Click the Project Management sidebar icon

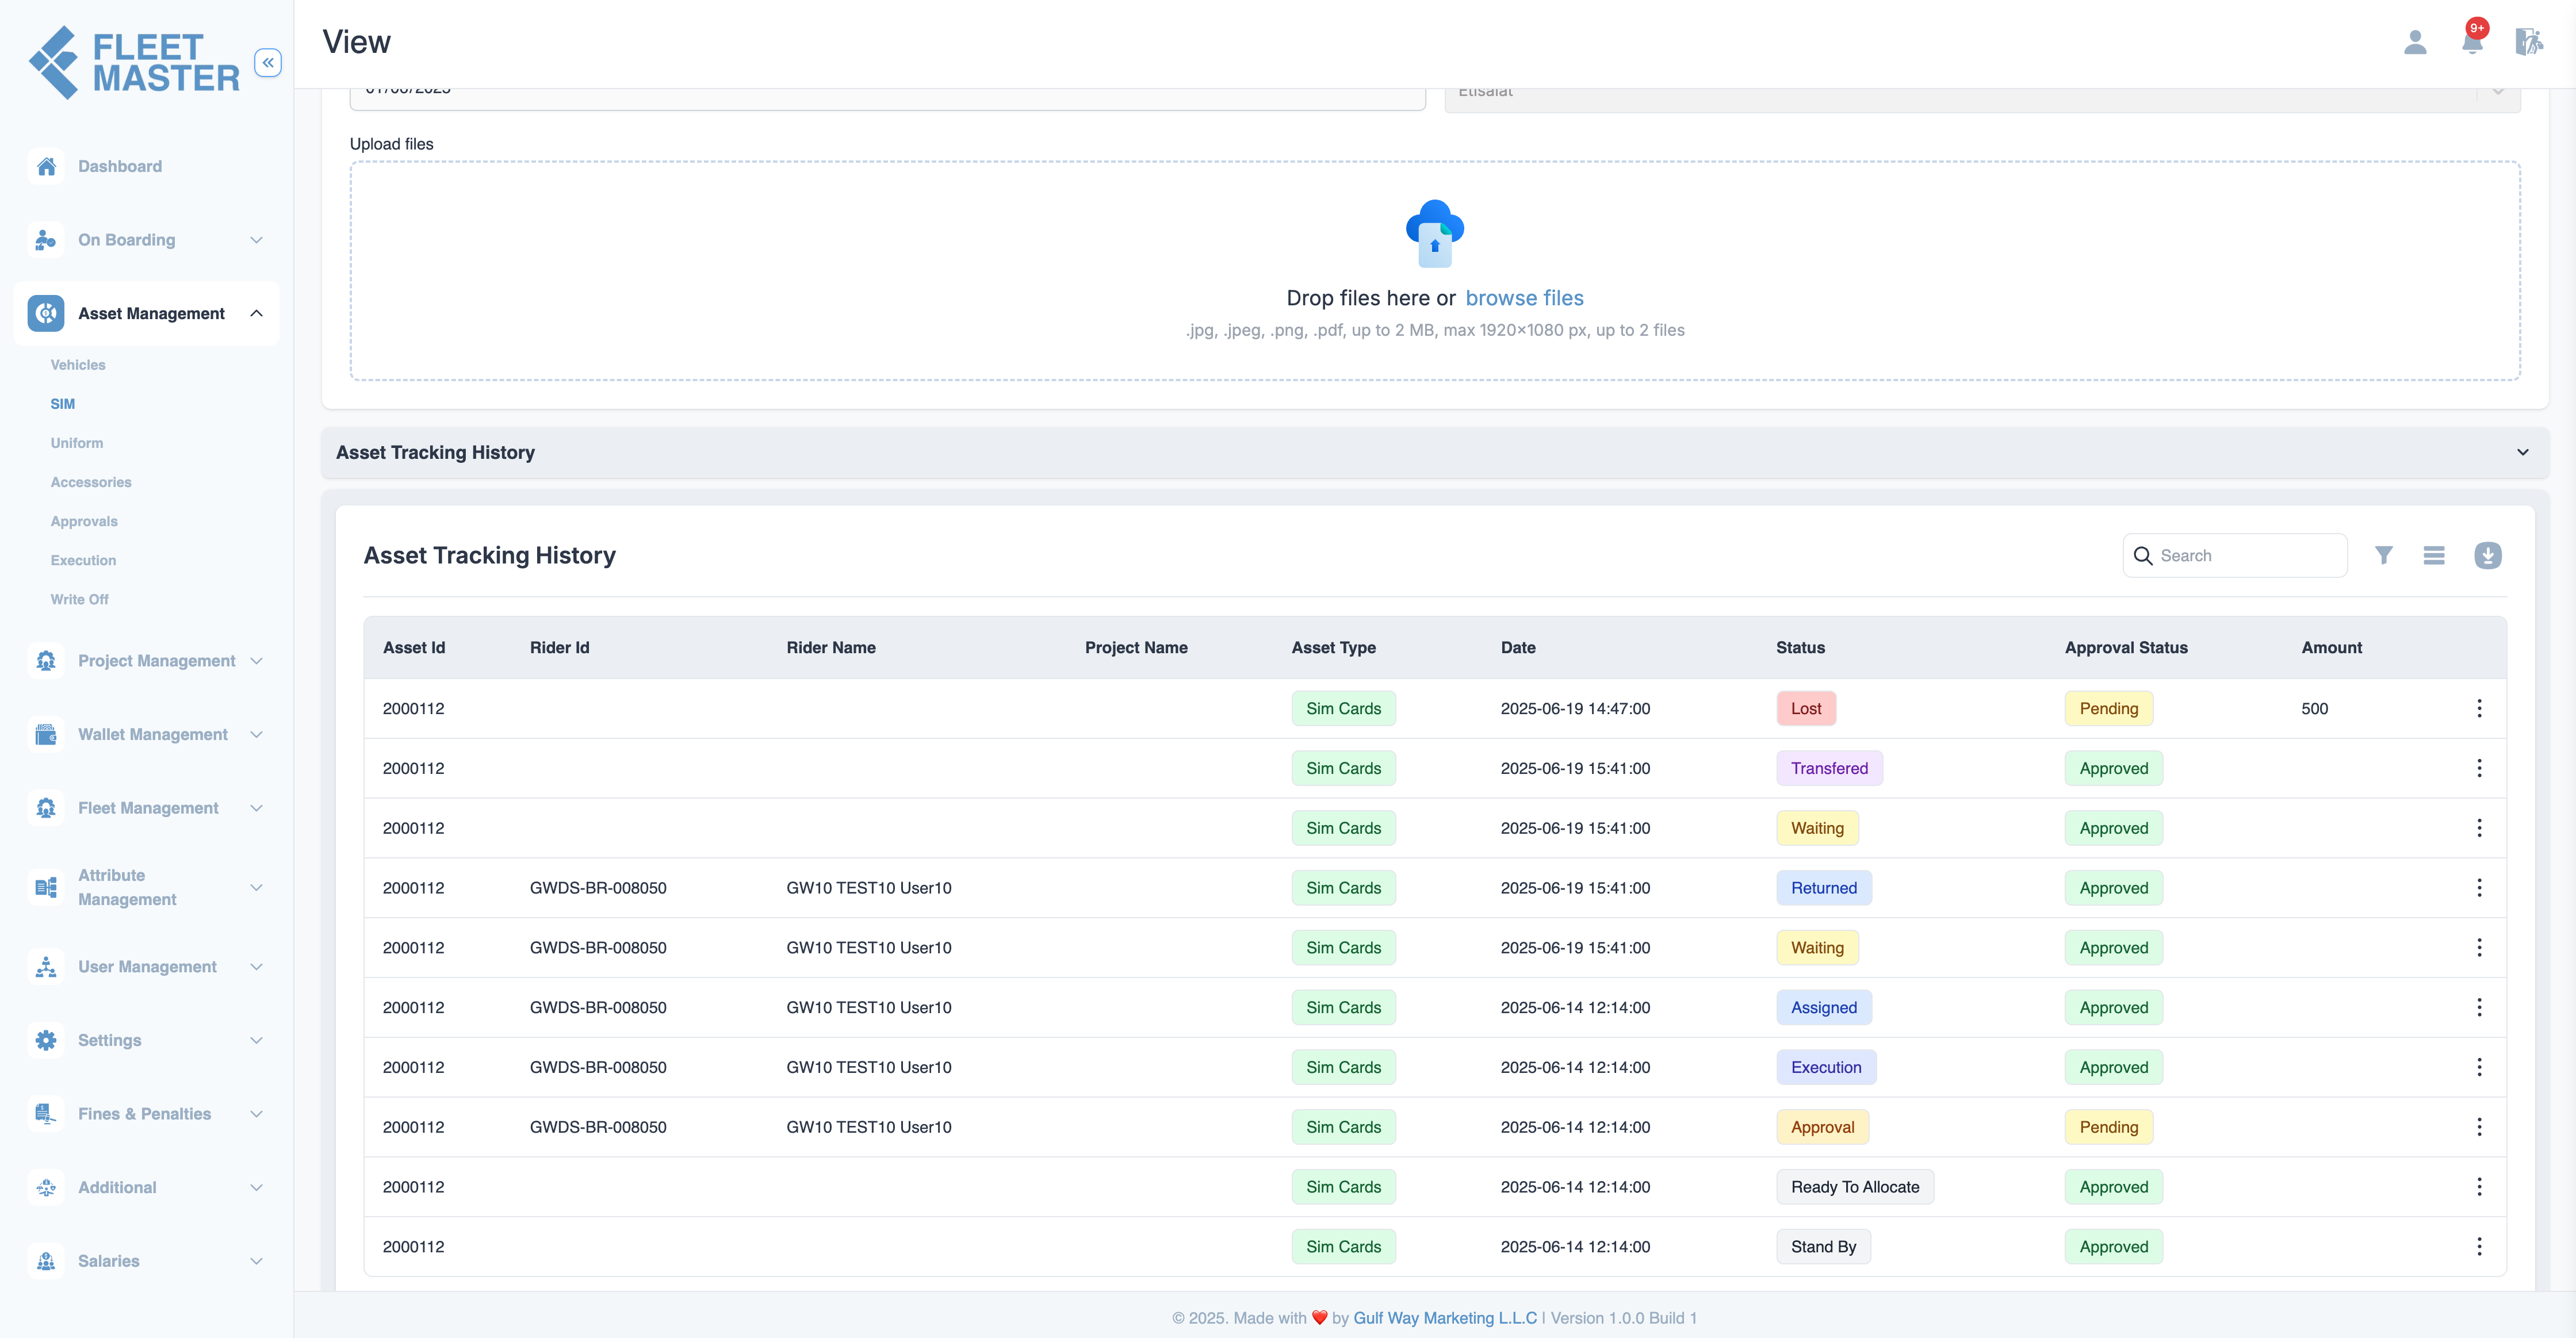coord(46,661)
